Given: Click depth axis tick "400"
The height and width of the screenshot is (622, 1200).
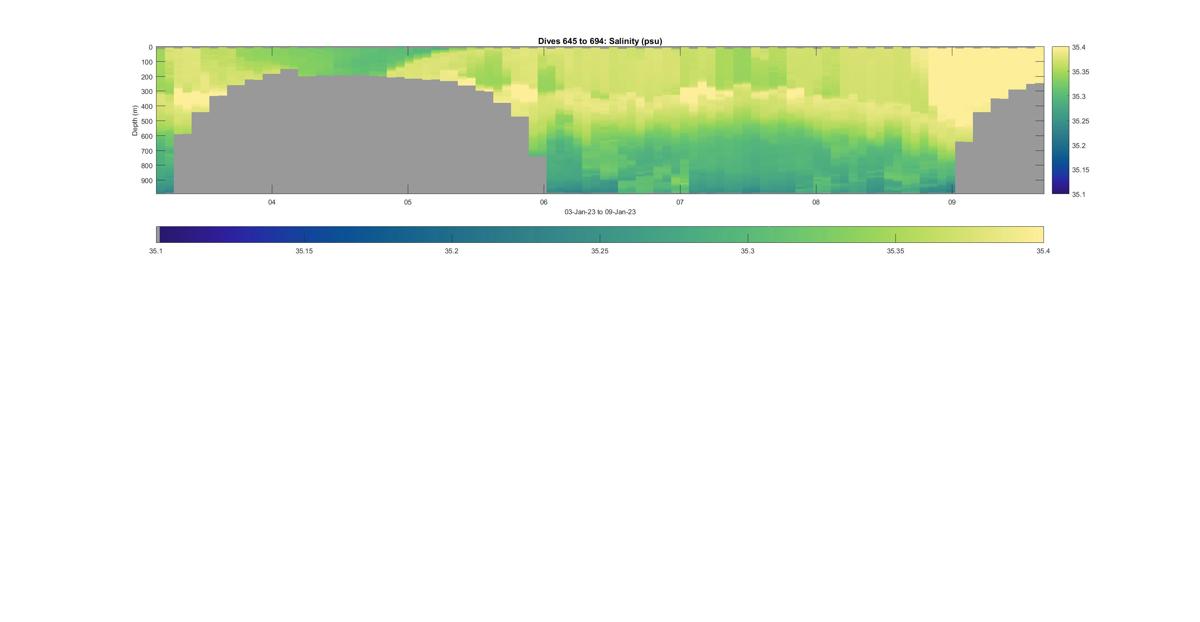Looking at the screenshot, I should point(146,107).
